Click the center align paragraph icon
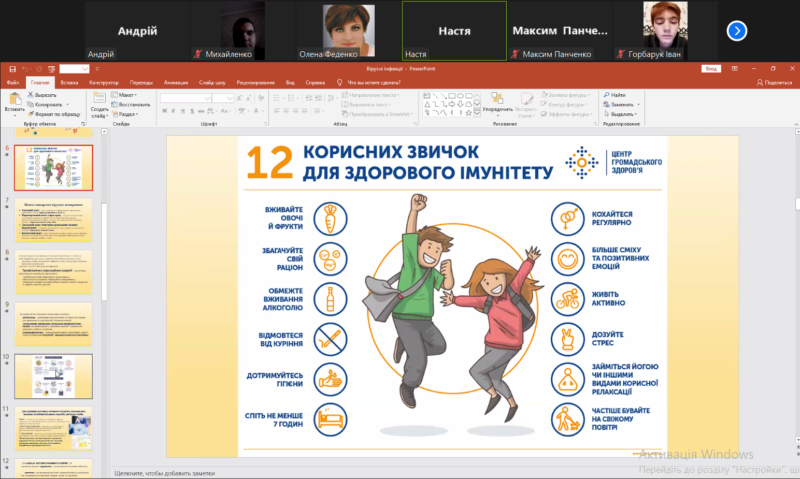 pos(286,111)
